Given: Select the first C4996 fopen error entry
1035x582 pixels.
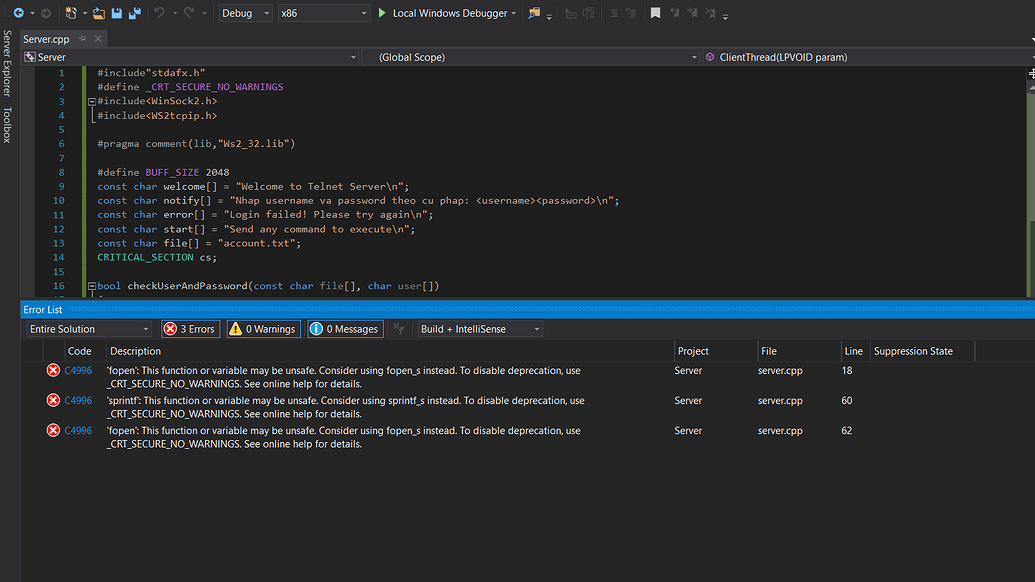Looking at the screenshot, I should click(x=300, y=375).
